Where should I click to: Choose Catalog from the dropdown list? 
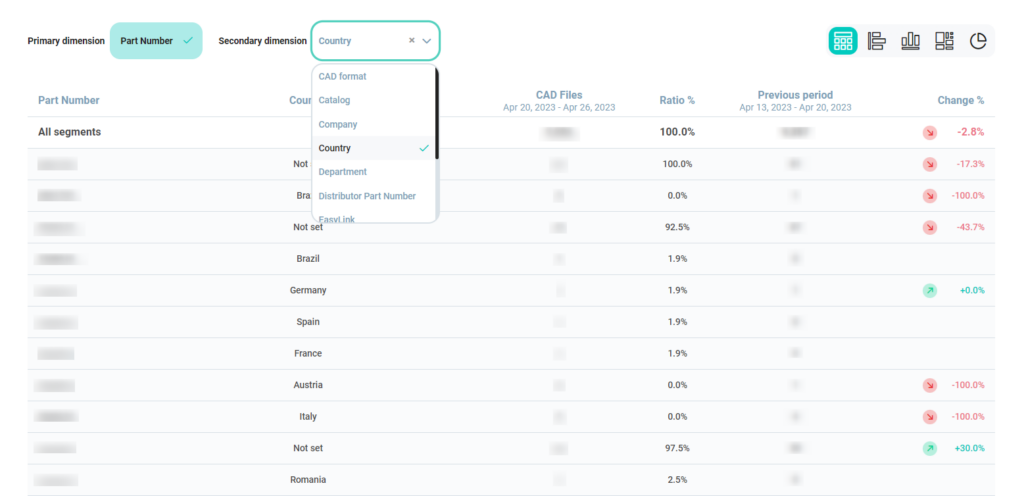[334, 100]
